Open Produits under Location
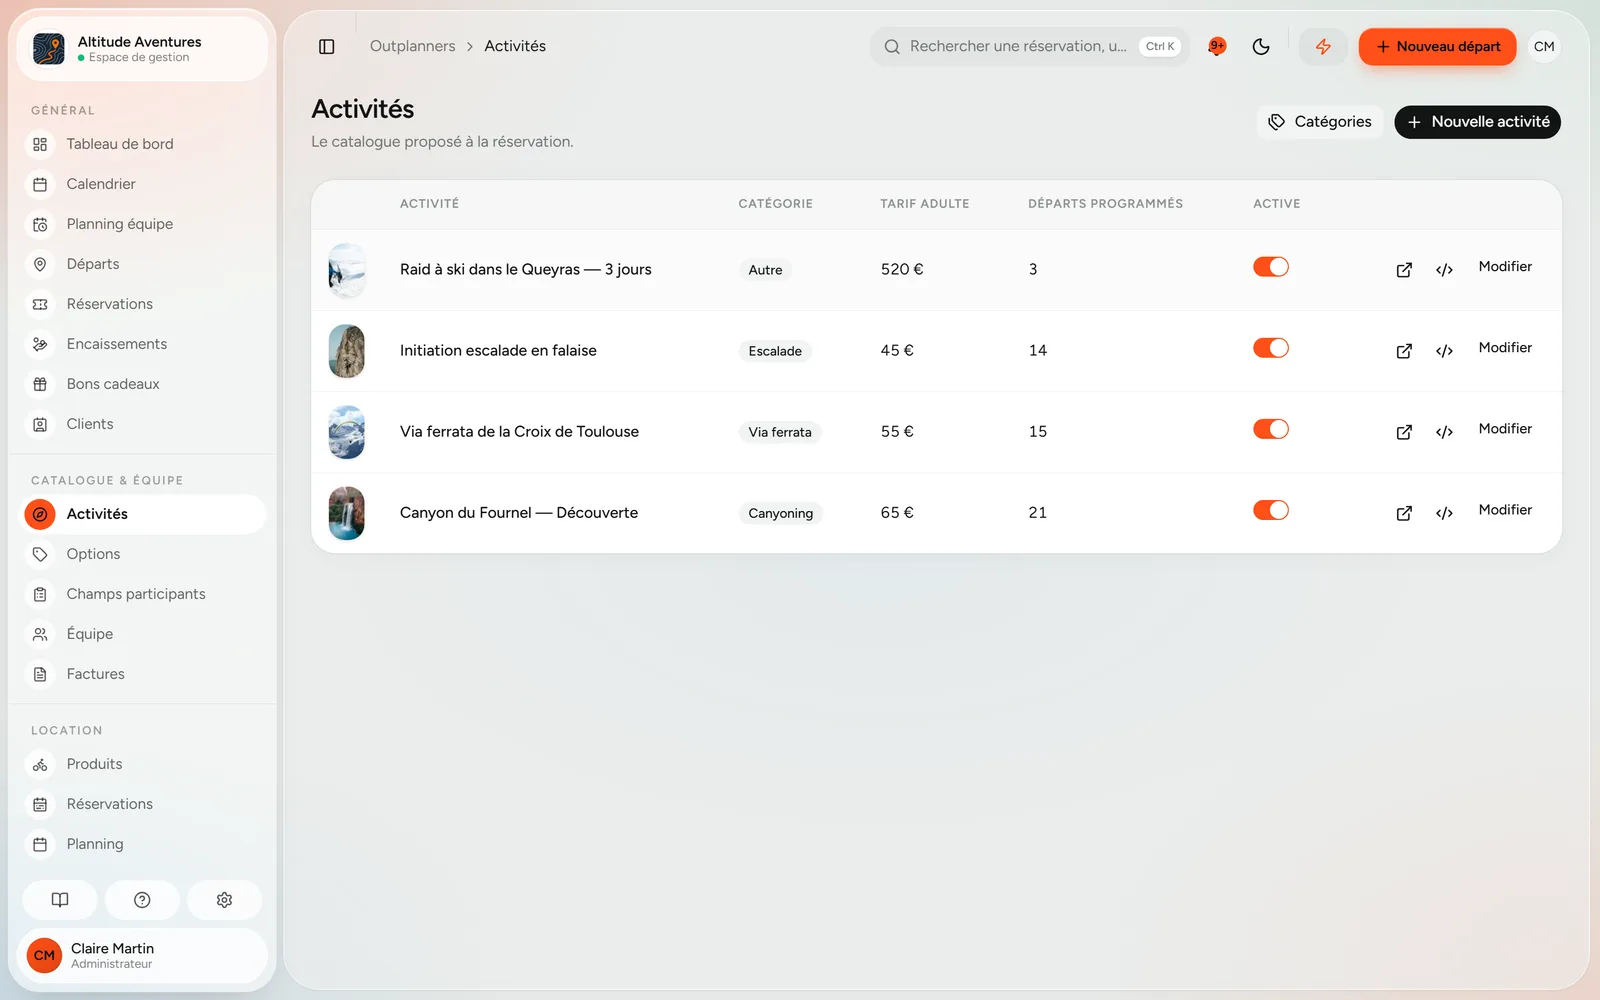This screenshot has height=1000, width=1600. point(145,764)
